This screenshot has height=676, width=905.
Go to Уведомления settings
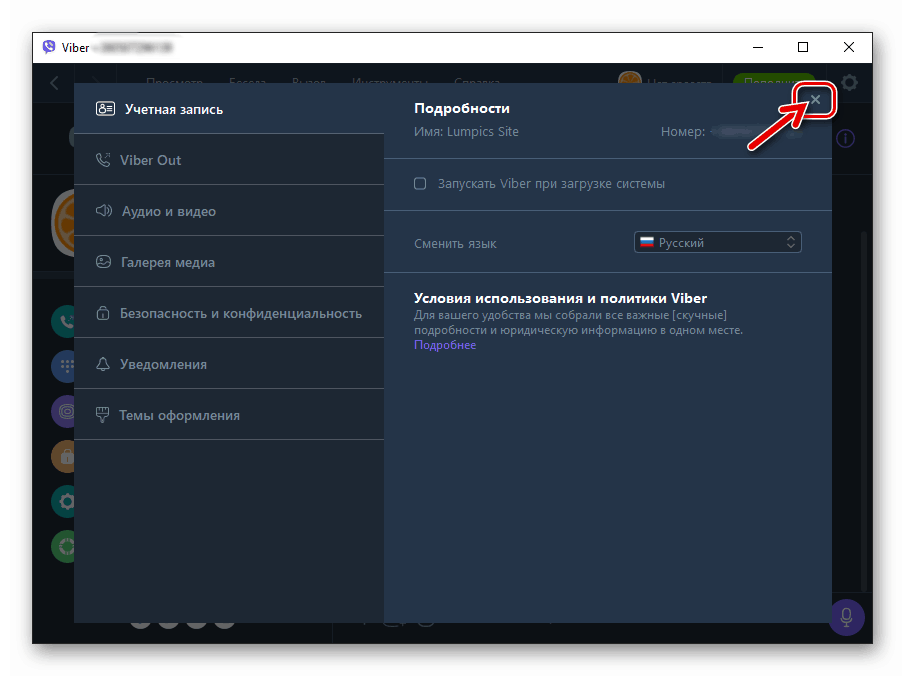pyautogui.click(x=229, y=364)
